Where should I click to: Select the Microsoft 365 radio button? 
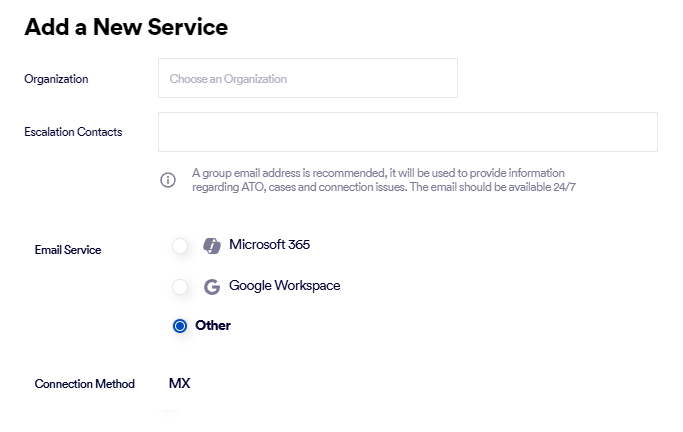coord(180,246)
